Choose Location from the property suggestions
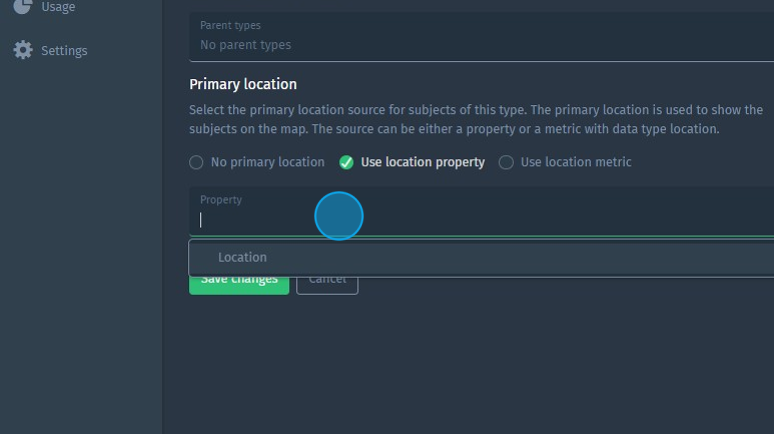The image size is (774, 434). click(242, 257)
